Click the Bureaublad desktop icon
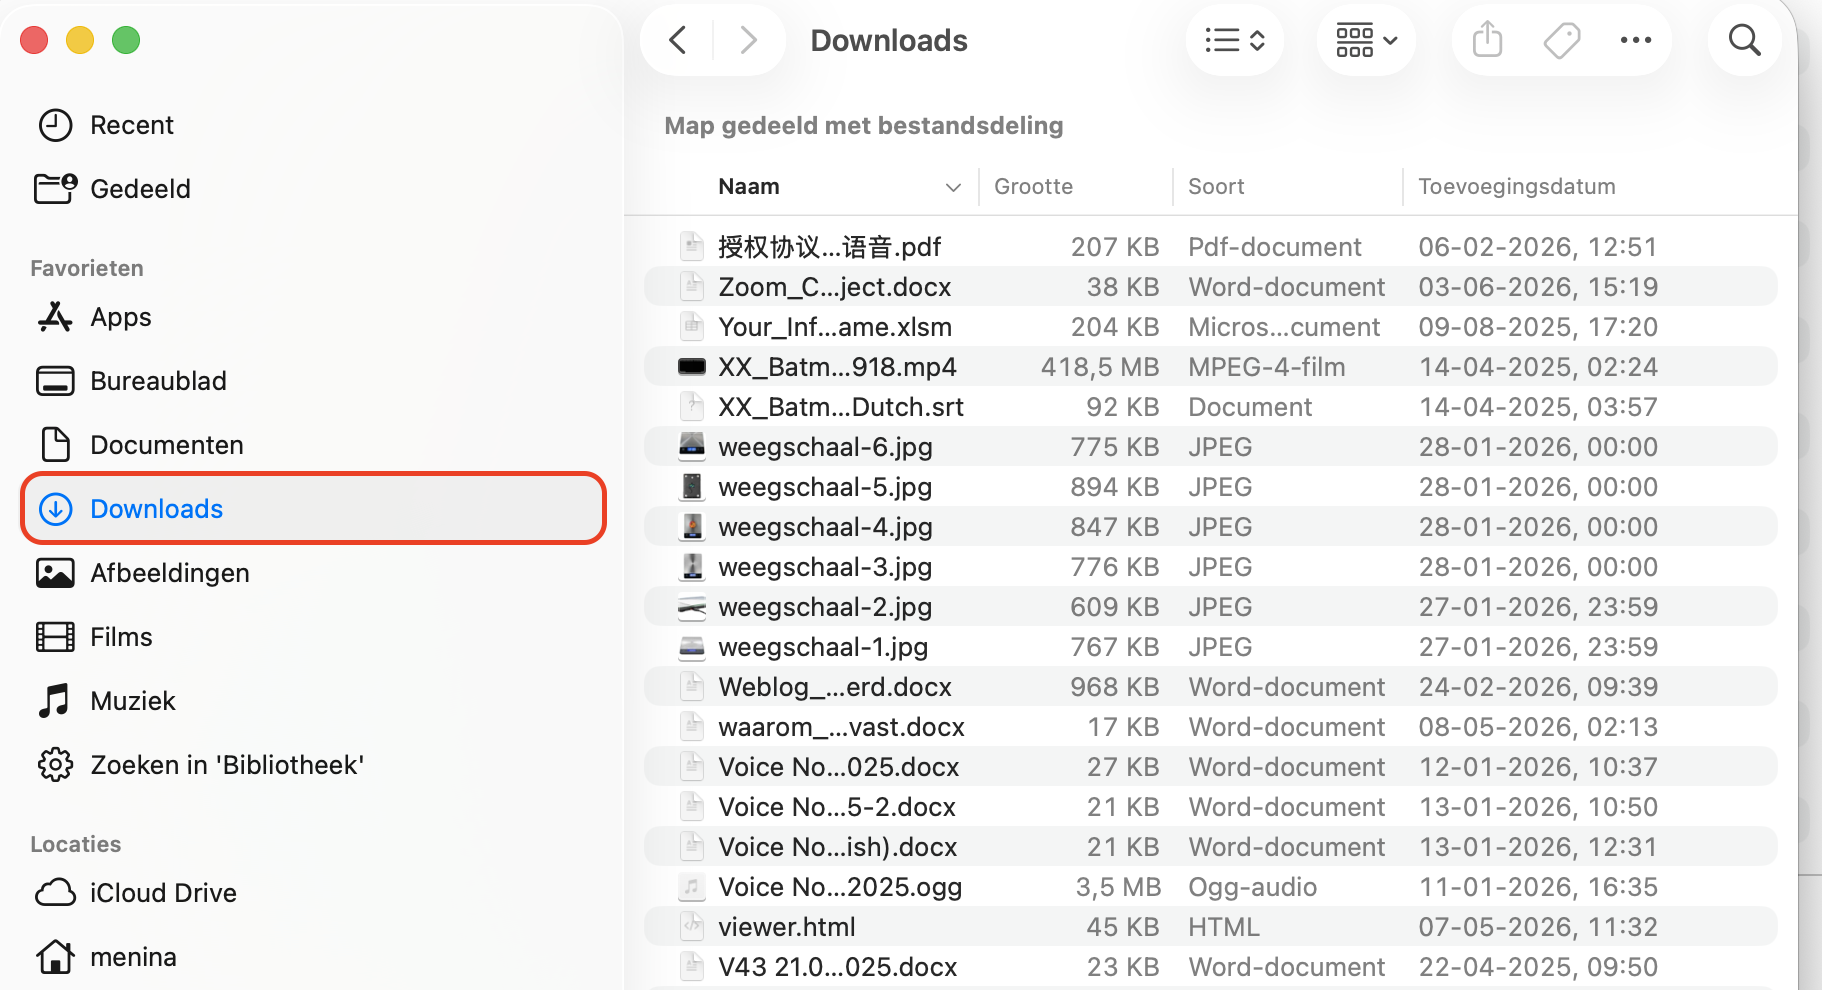Image resolution: width=1822 pixels, height=990 pixels. (55, 381)
